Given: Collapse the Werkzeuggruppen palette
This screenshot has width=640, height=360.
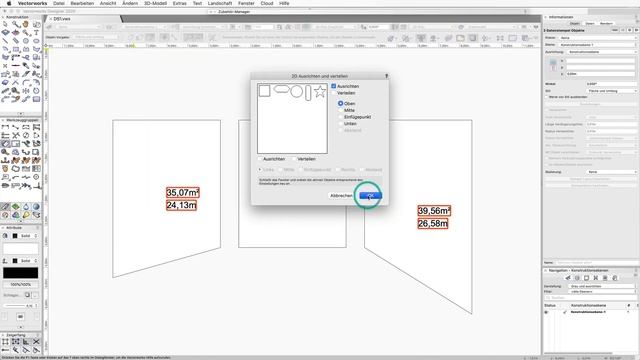Looking at the screenshot, I should coord(3,120).
